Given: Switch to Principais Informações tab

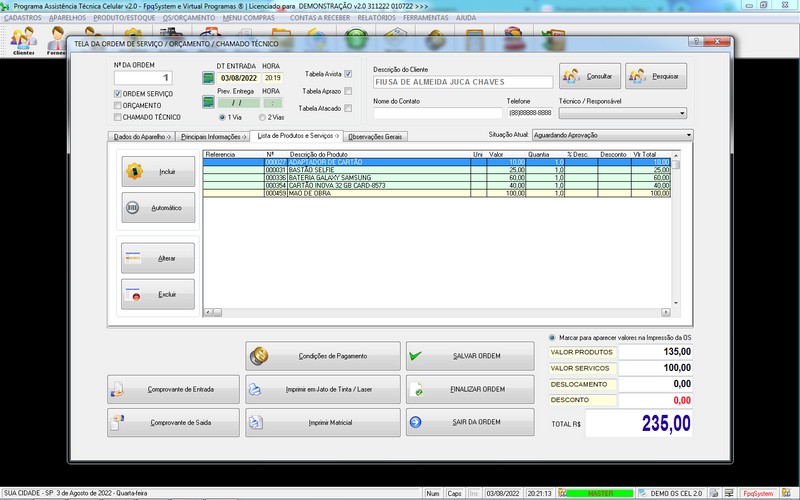Looking at the screenshot, I should tap(213, 137).
